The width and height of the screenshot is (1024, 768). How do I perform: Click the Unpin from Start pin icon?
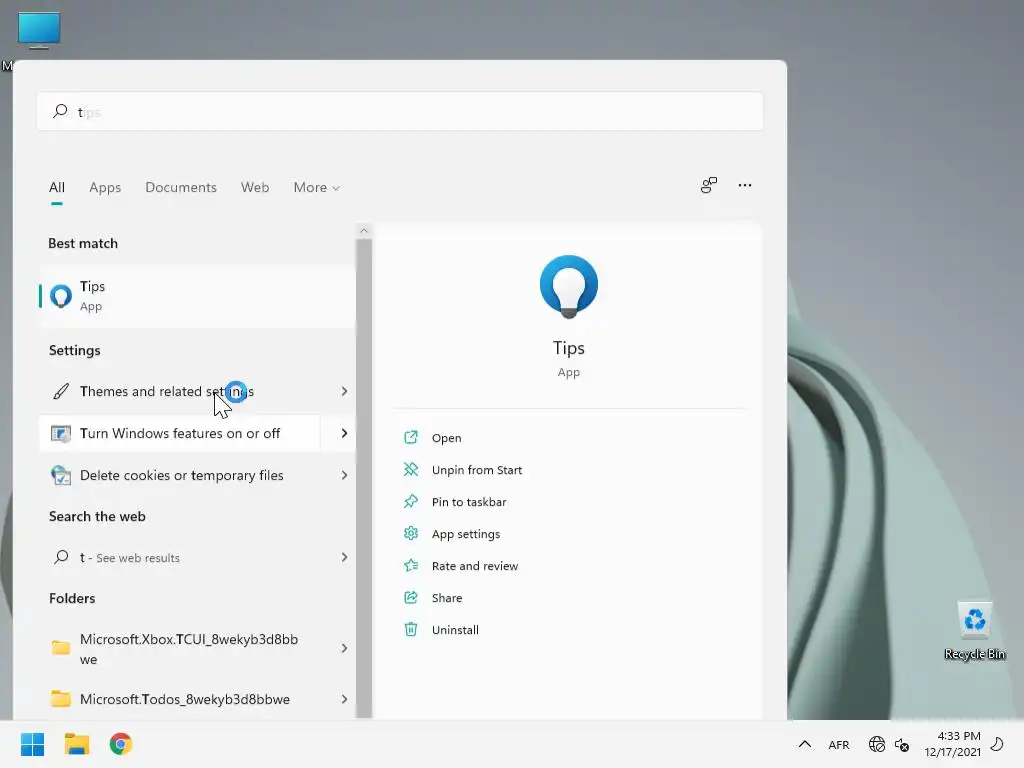(411, 470)
